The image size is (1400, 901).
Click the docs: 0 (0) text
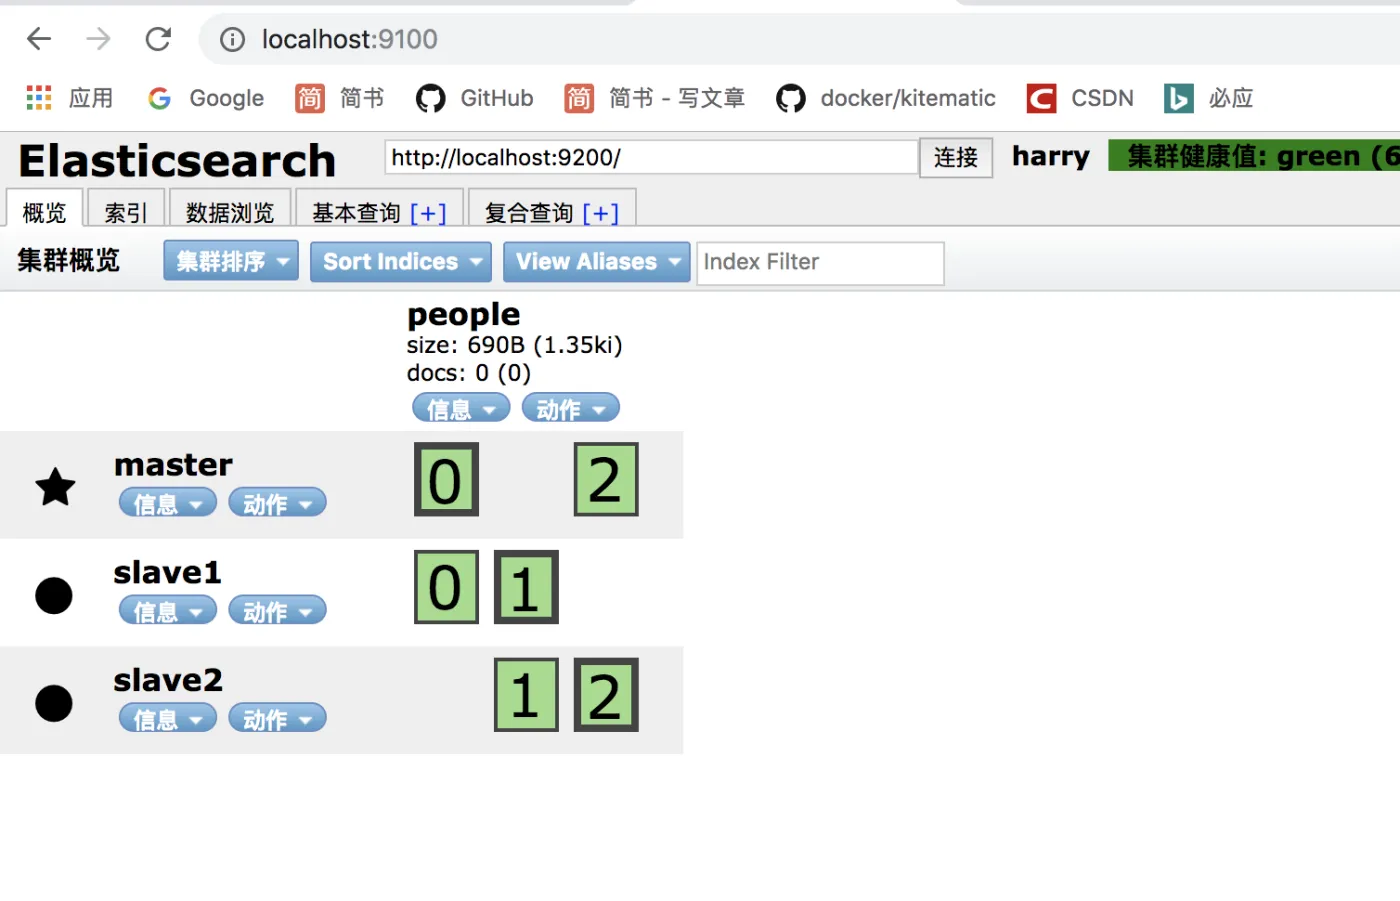468,373
